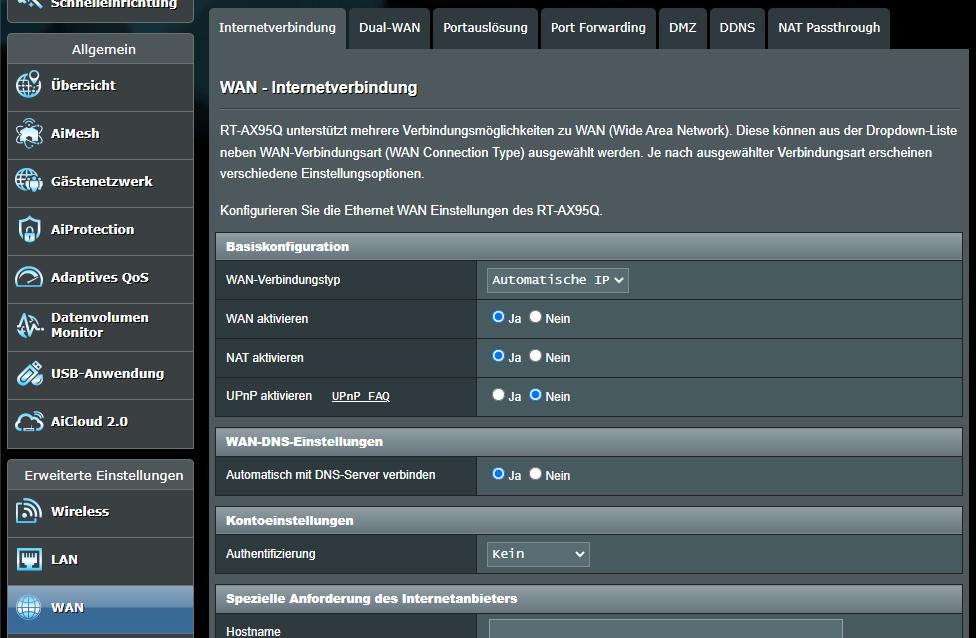Open Adaptives QoS gauge icon
Screen dimensions: 976x638
click(x=29, y=277)
